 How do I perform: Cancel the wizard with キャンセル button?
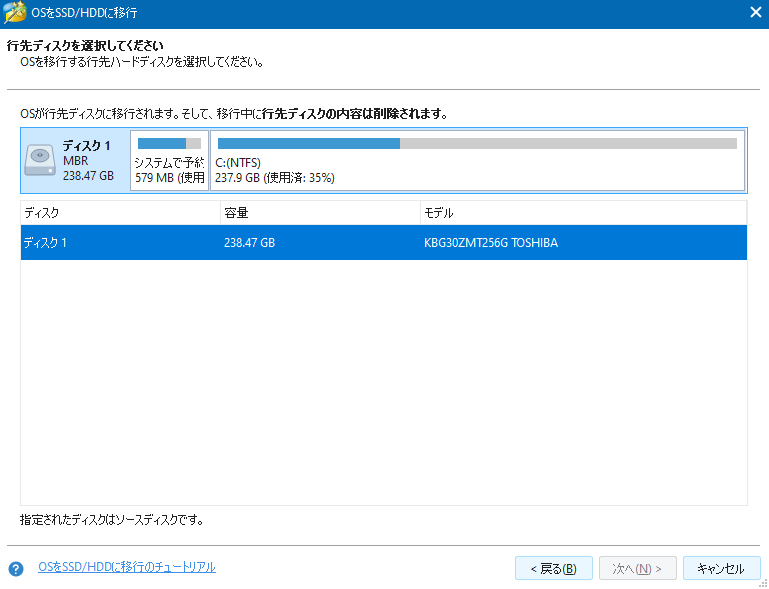721,568
